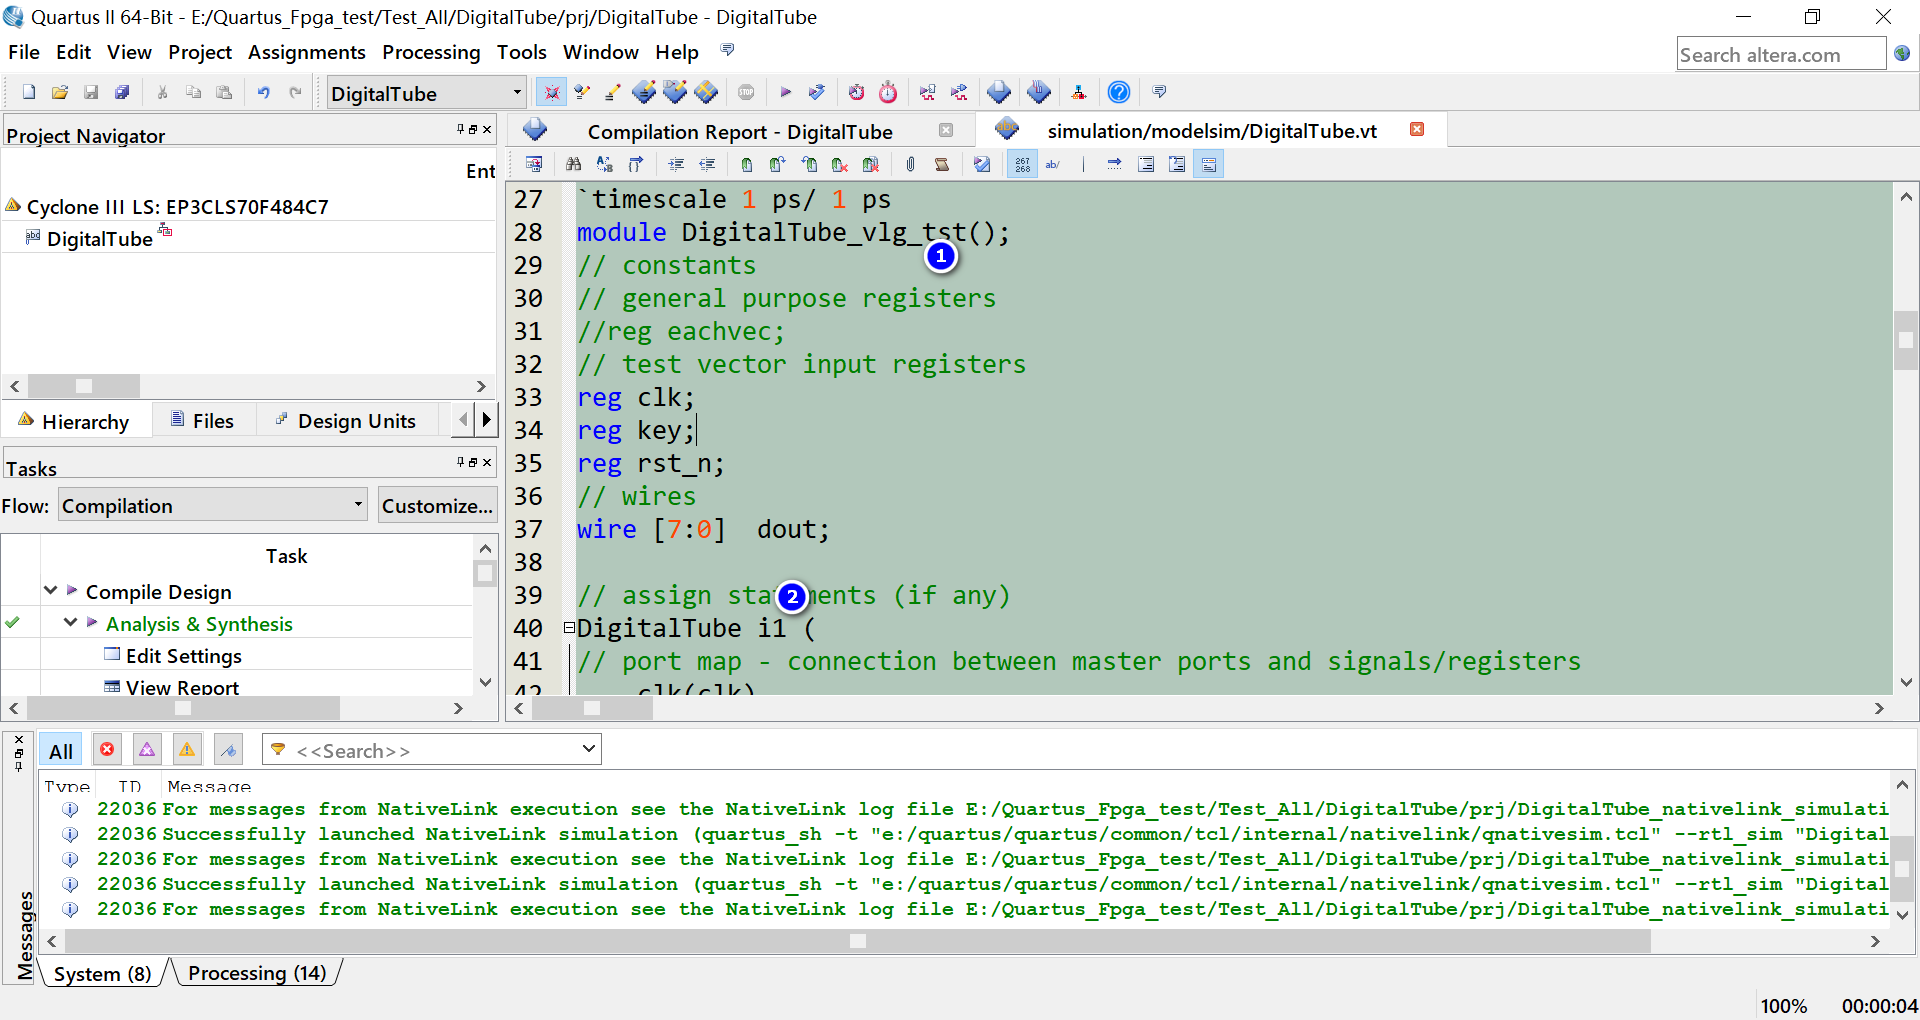Toggle whitespace display ab/ icon
The width and height of the screenshot is (1920, 1020).
pyautogui.click(x=1053, y=165)
